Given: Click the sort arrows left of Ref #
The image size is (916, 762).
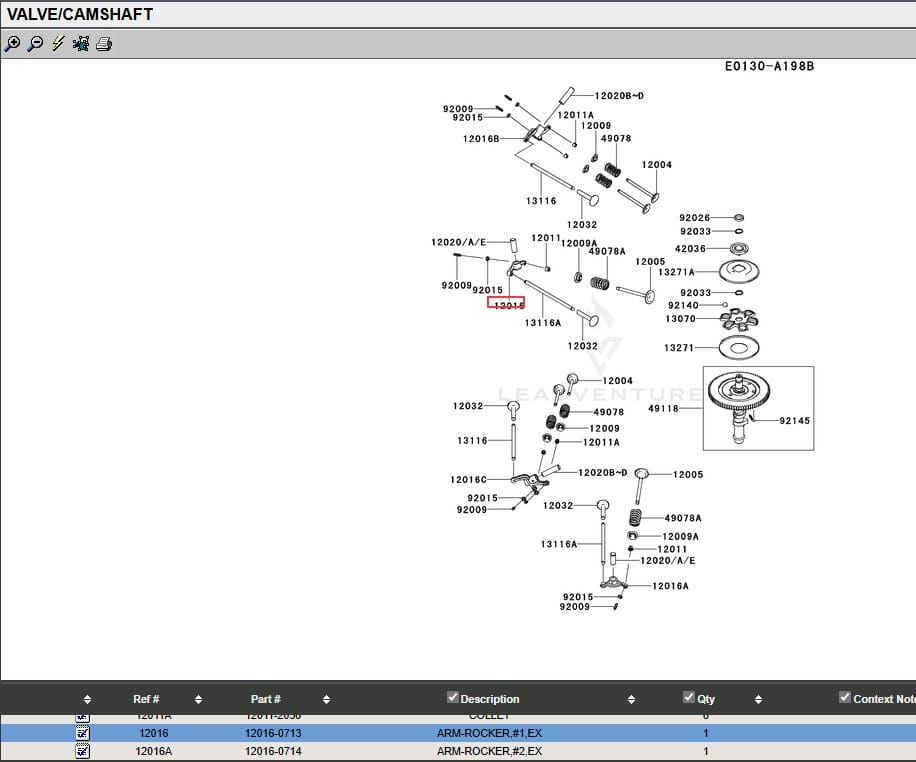Looking at the screenshot, I should click(x=87, y=699).
